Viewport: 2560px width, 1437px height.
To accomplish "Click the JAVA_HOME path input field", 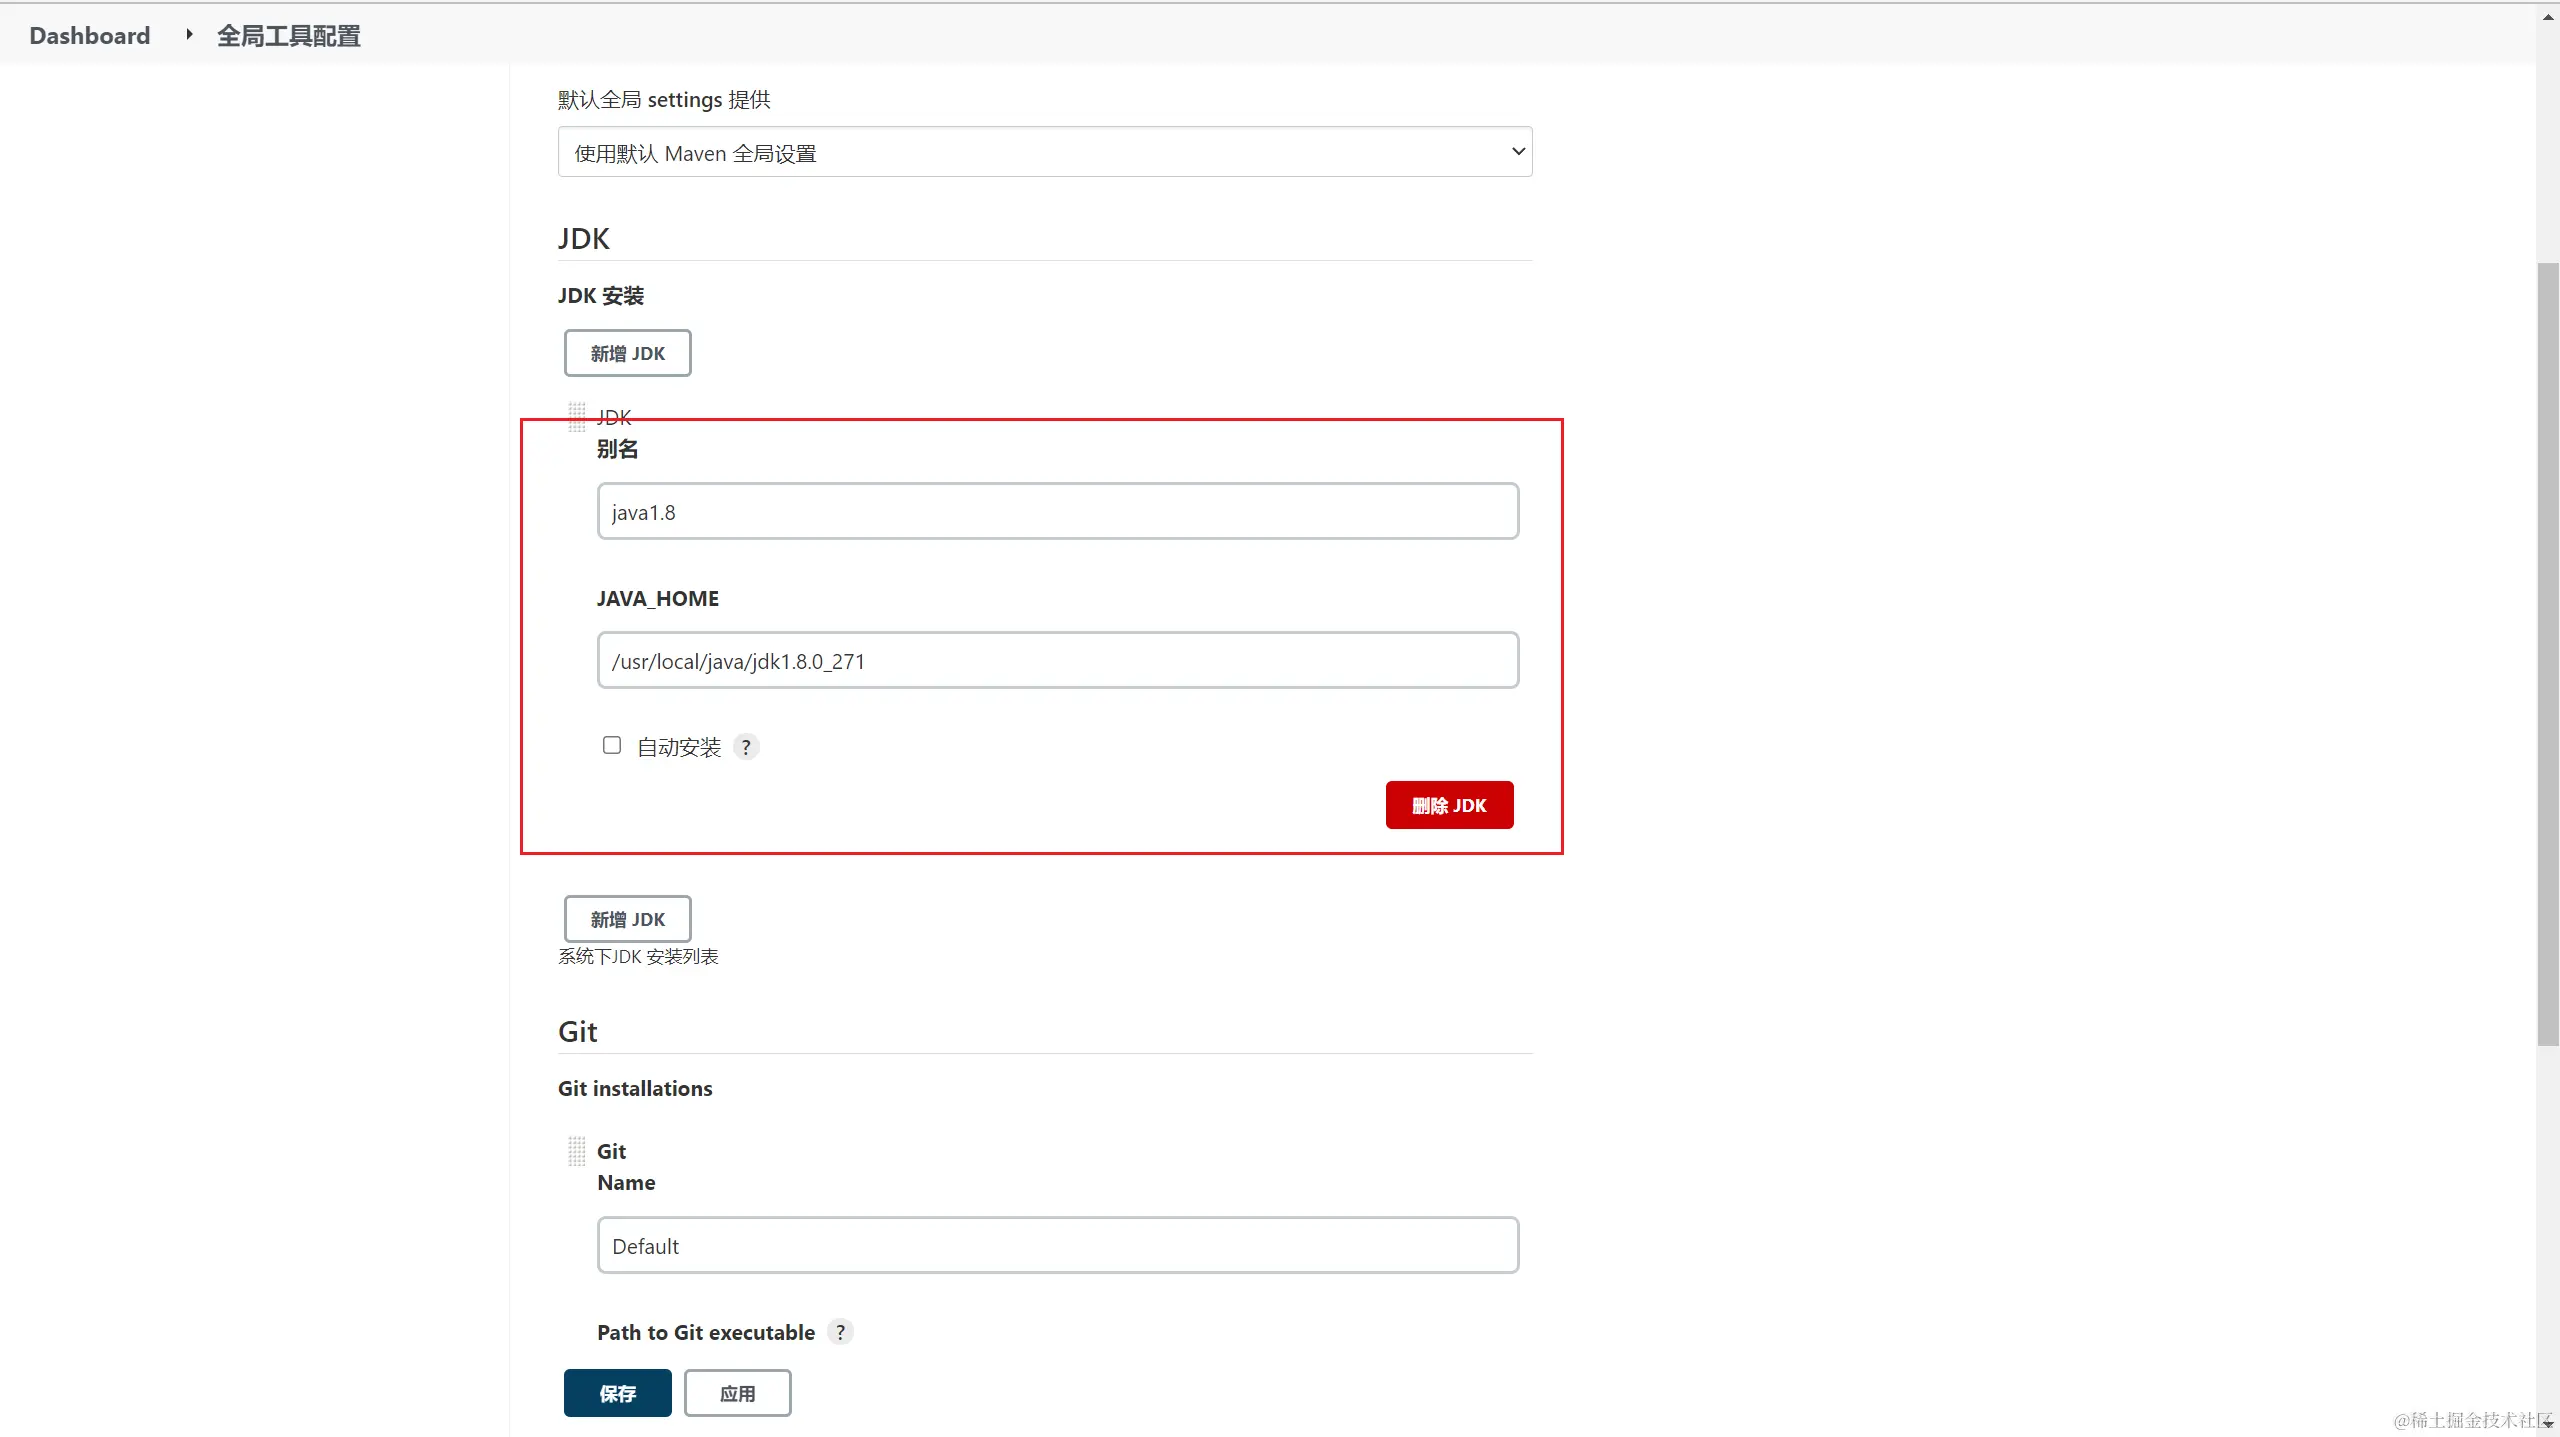I will click(x=1057, y=661).
